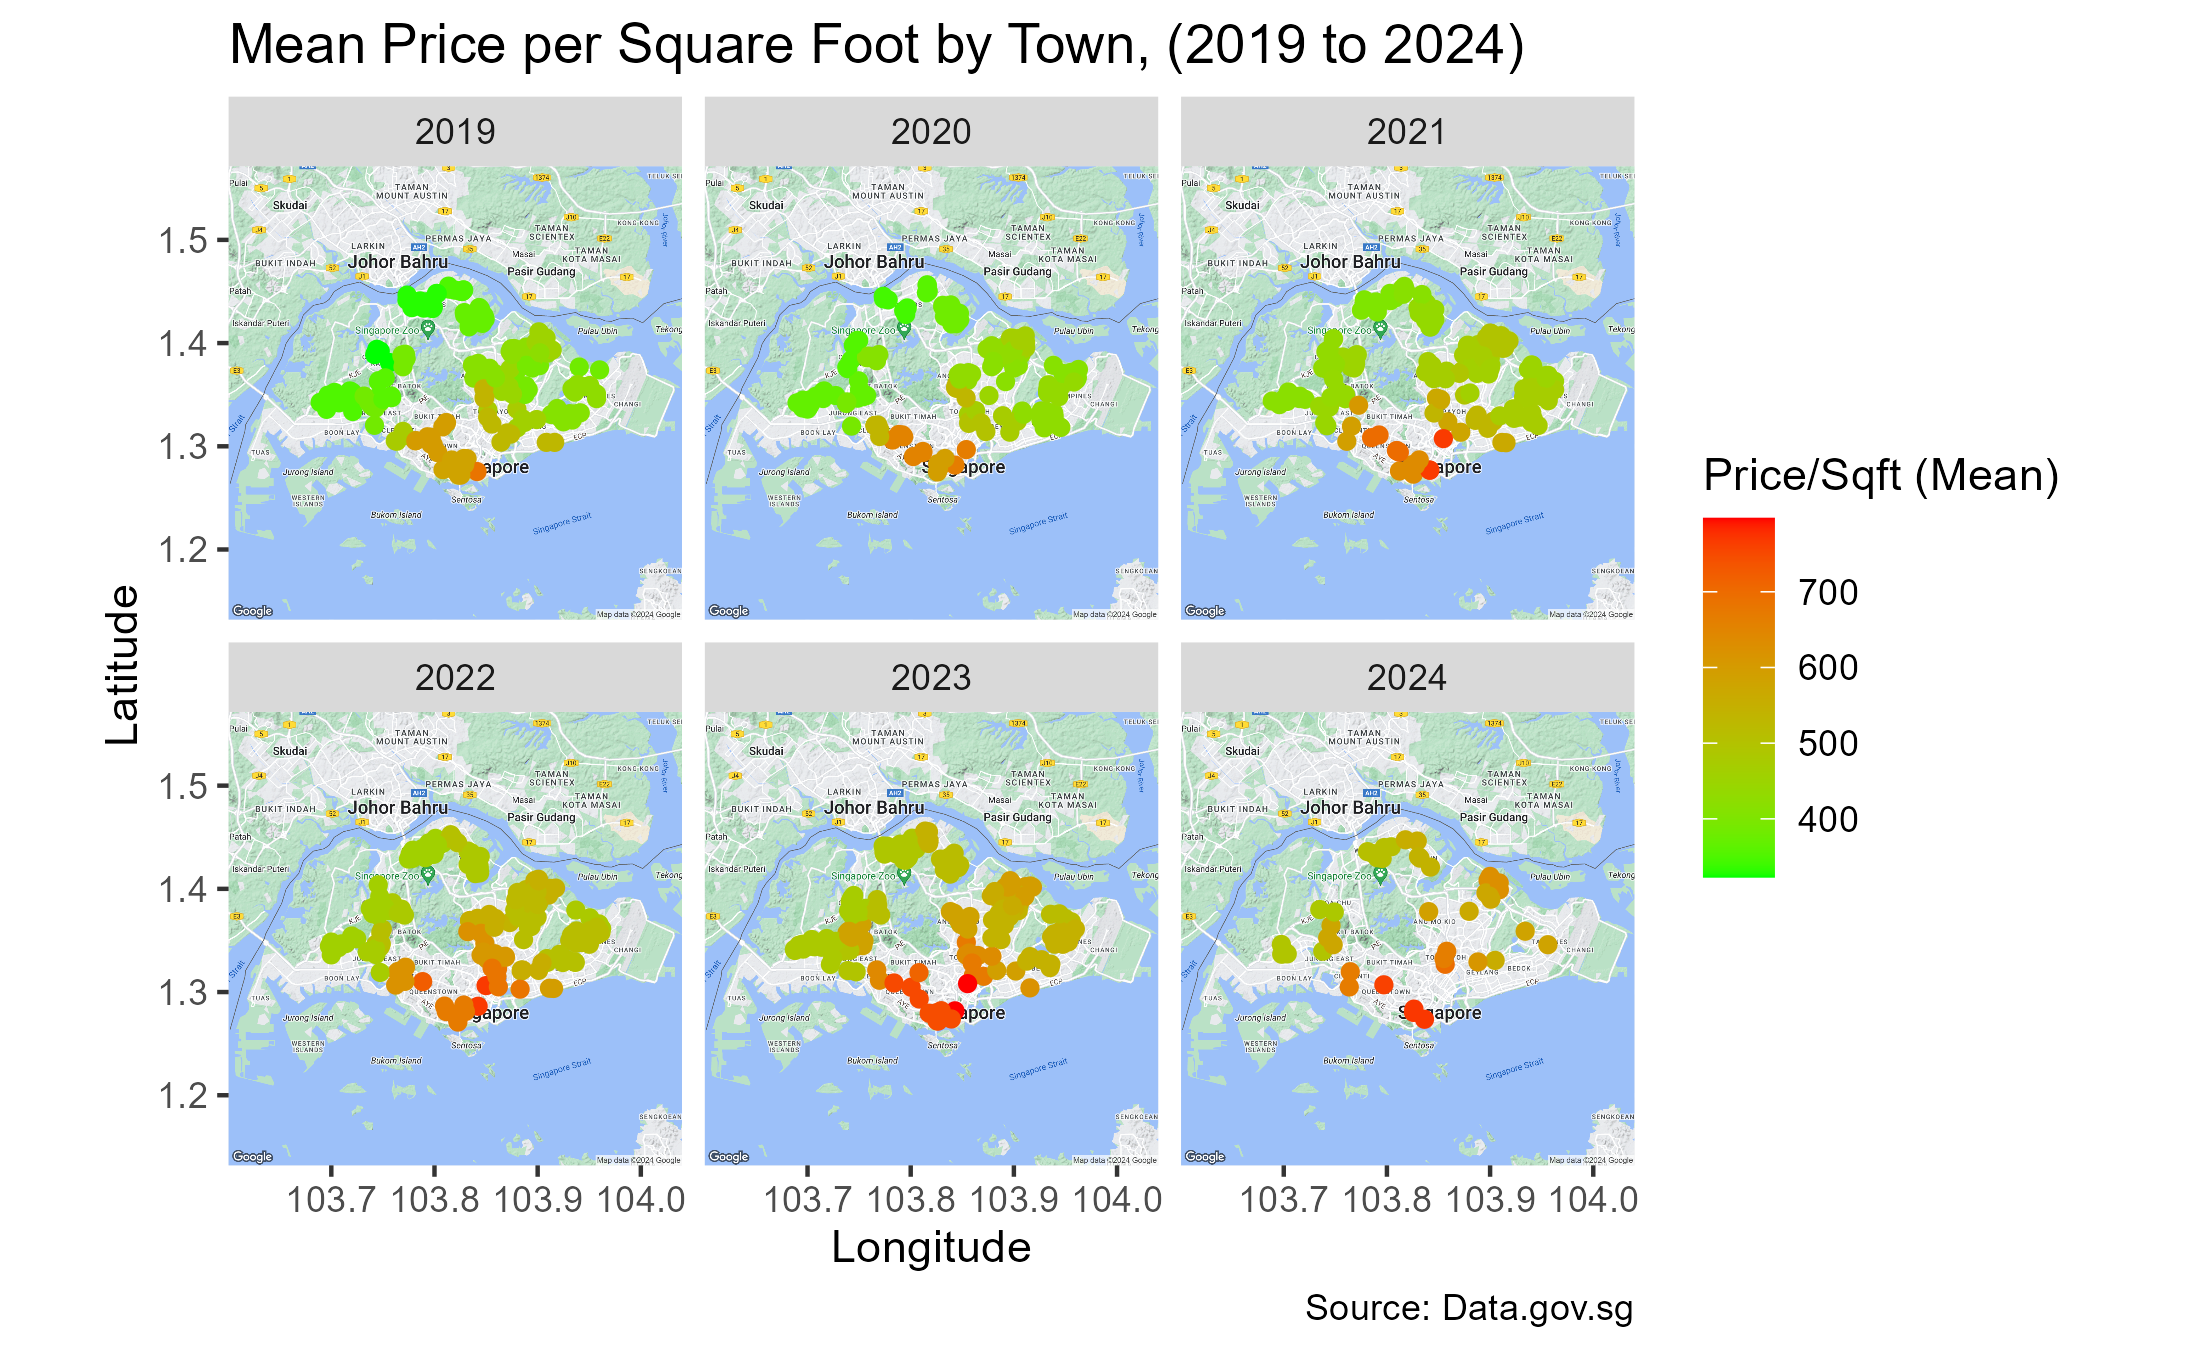
Task: Click the 'Skudai' label on the 2022 map
Action: click(x=290, y=751)
